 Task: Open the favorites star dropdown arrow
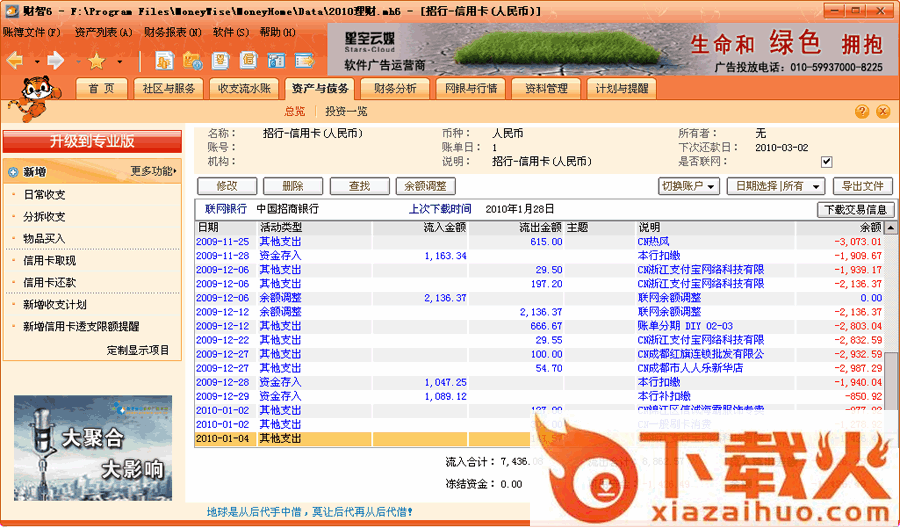pos(119,61)
